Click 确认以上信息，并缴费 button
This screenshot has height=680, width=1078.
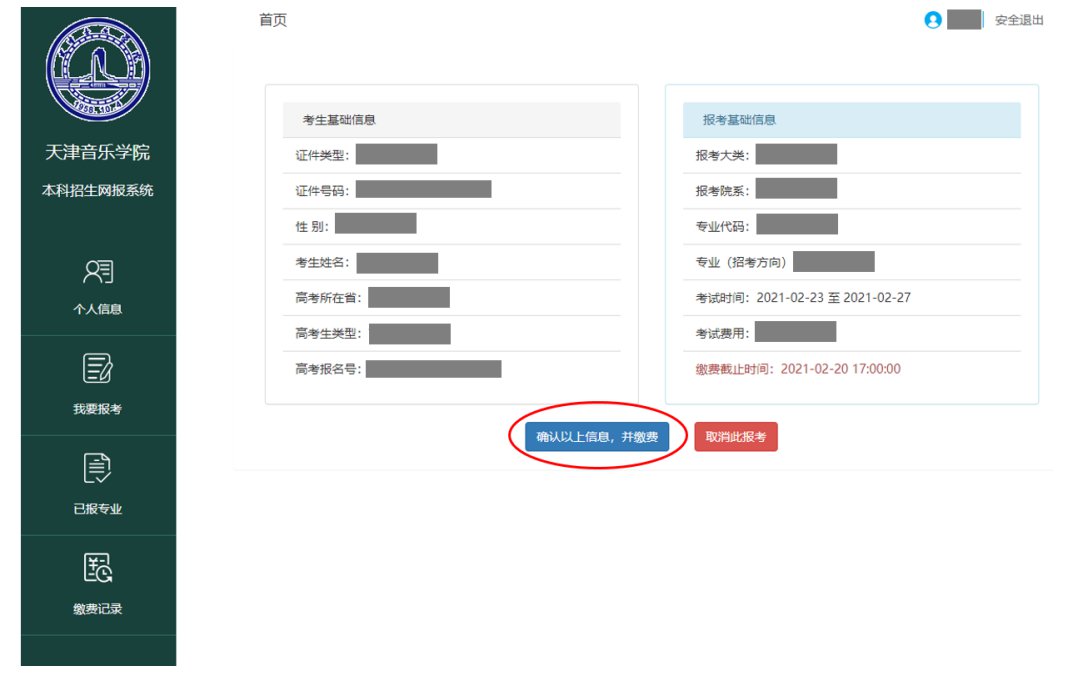point(597,437)
